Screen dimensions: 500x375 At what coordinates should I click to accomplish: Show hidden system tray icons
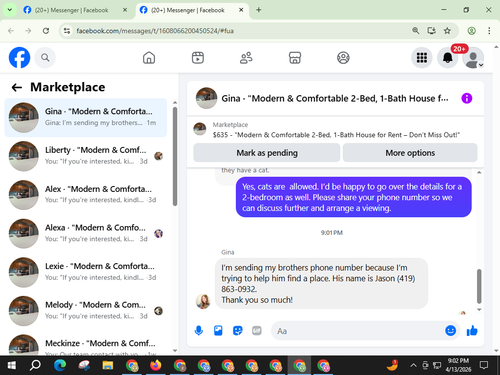413,366
